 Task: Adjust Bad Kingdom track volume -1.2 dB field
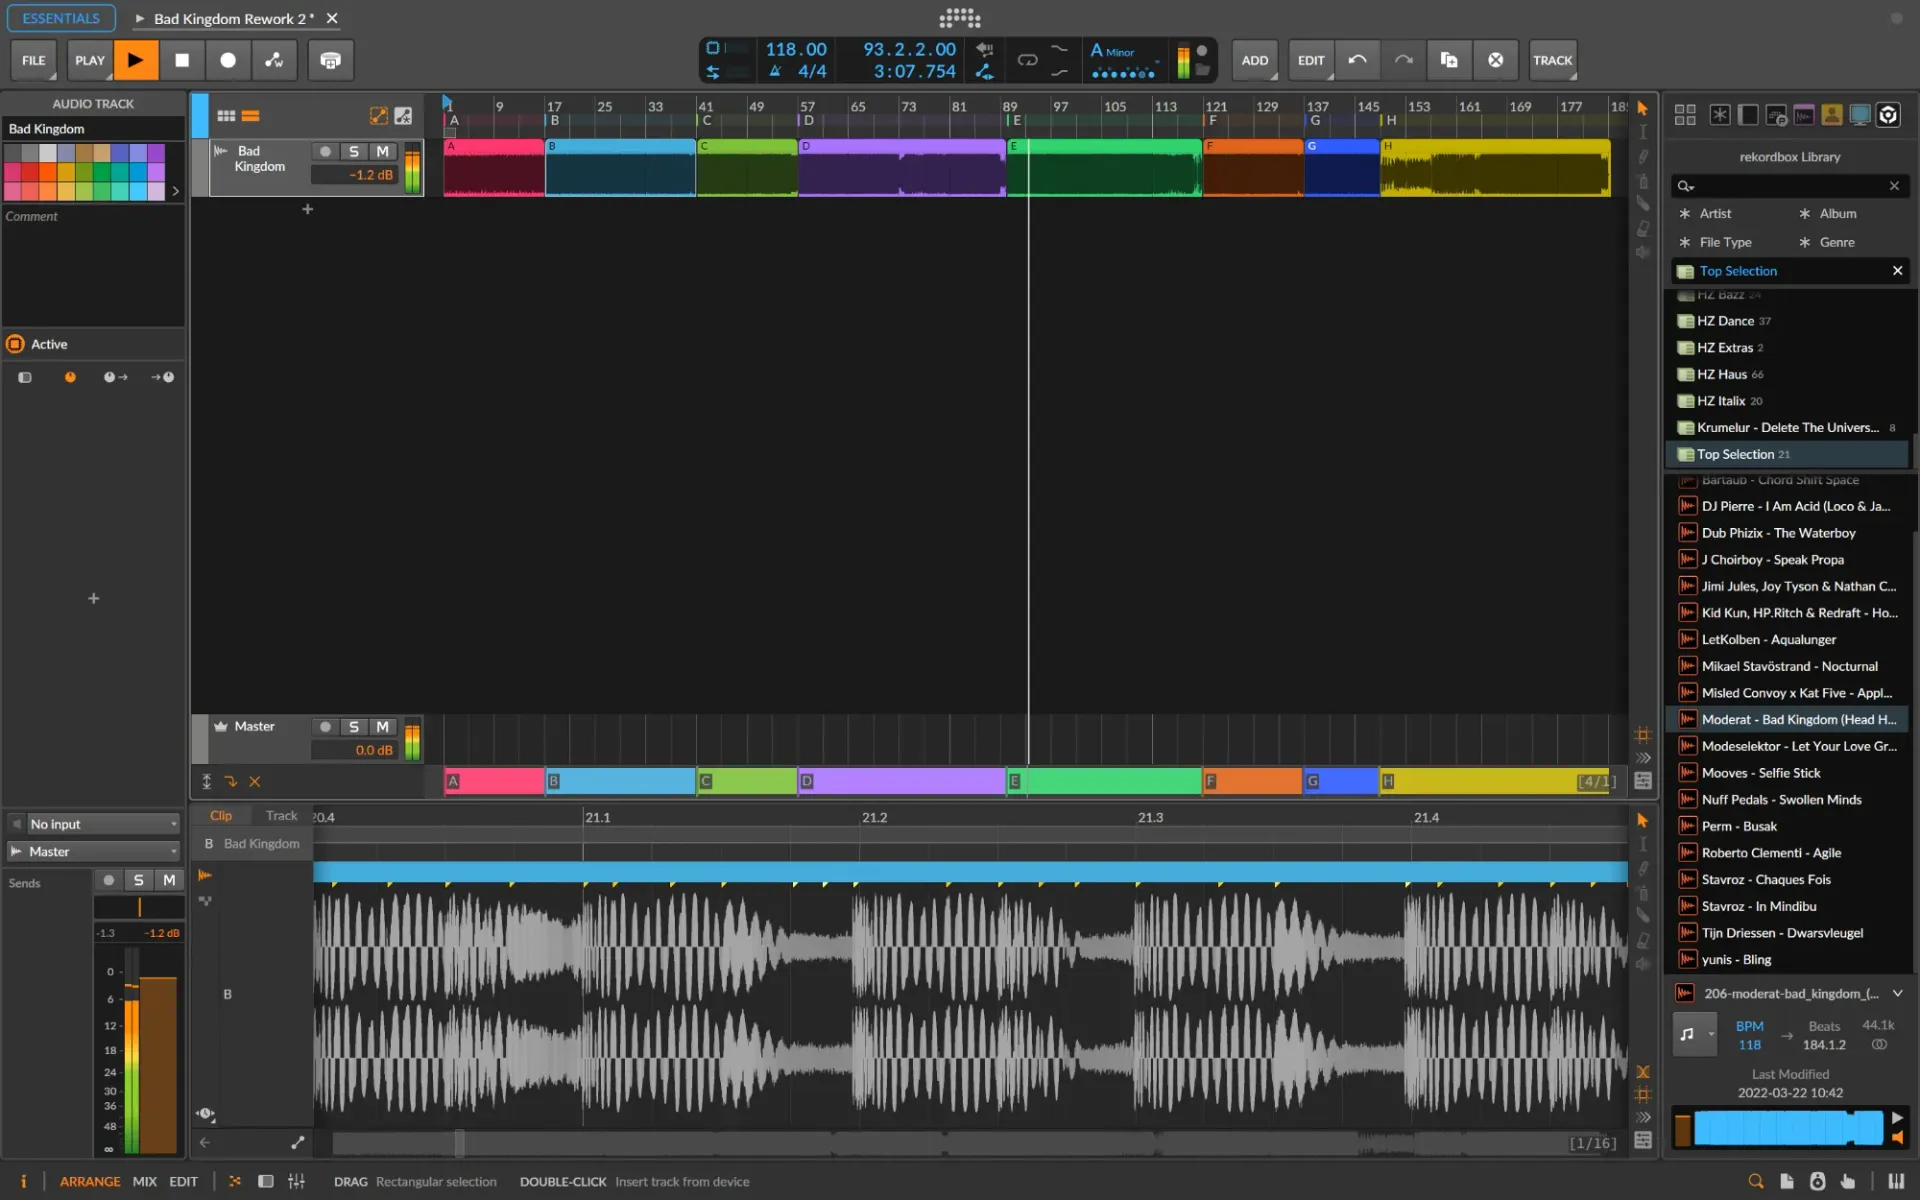pyautogui.click(x=355, y=175)
